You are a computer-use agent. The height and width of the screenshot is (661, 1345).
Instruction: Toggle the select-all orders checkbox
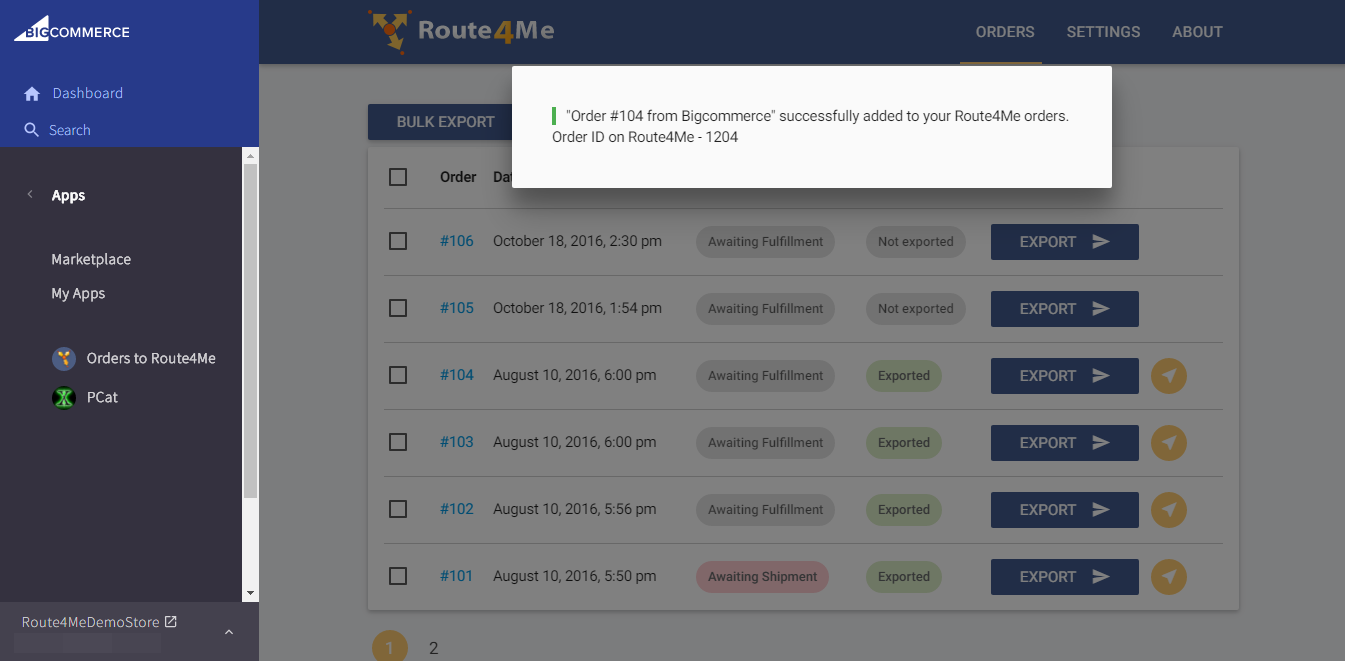(398, 177)
